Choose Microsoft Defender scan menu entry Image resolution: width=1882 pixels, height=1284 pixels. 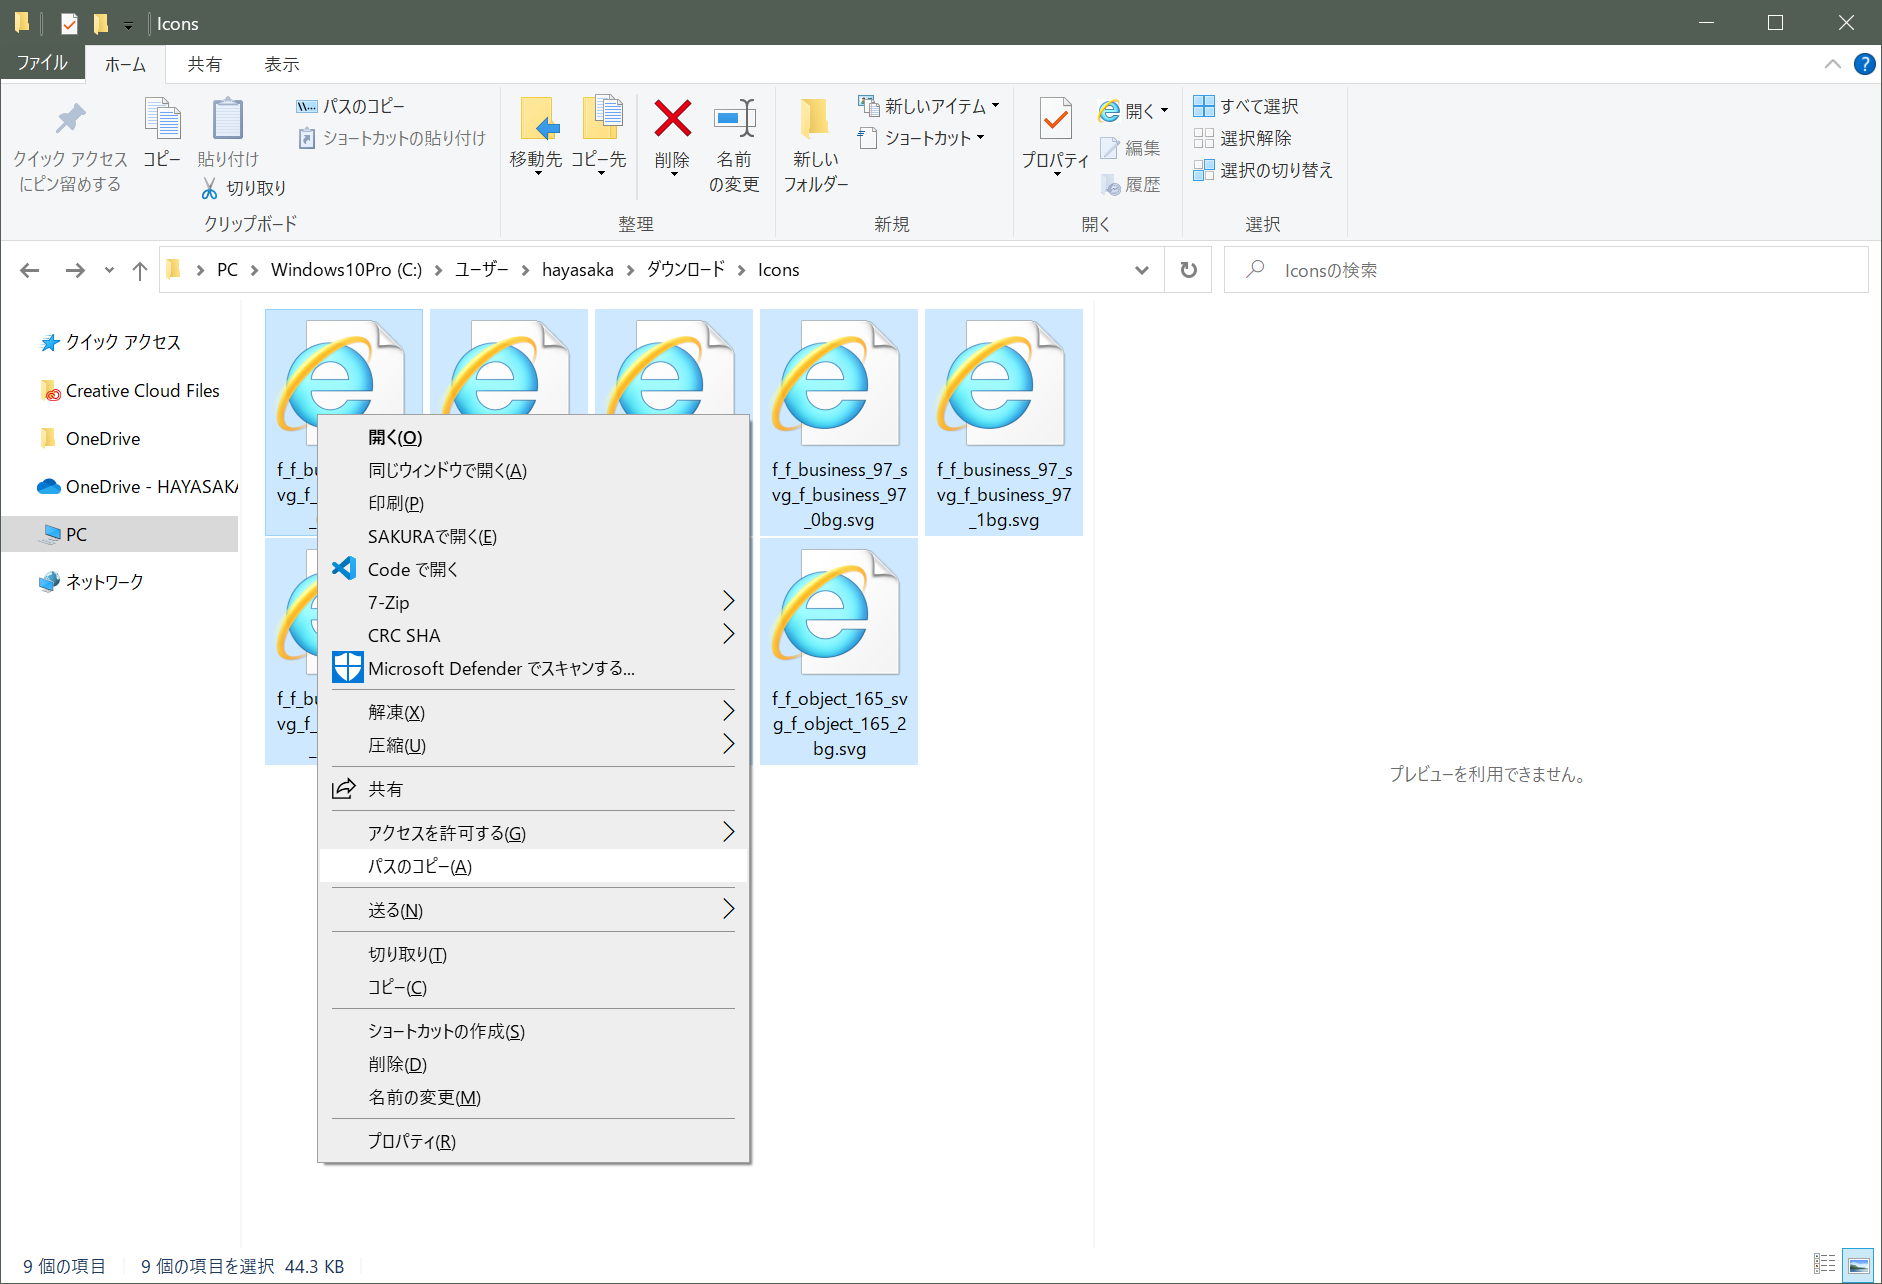(534, 668)
